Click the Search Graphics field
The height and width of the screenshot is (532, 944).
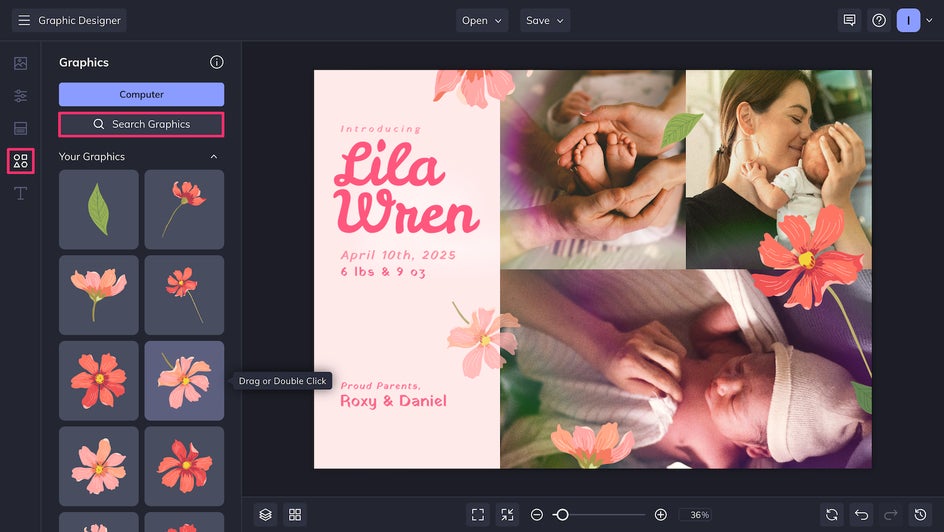tap(141, 124)
